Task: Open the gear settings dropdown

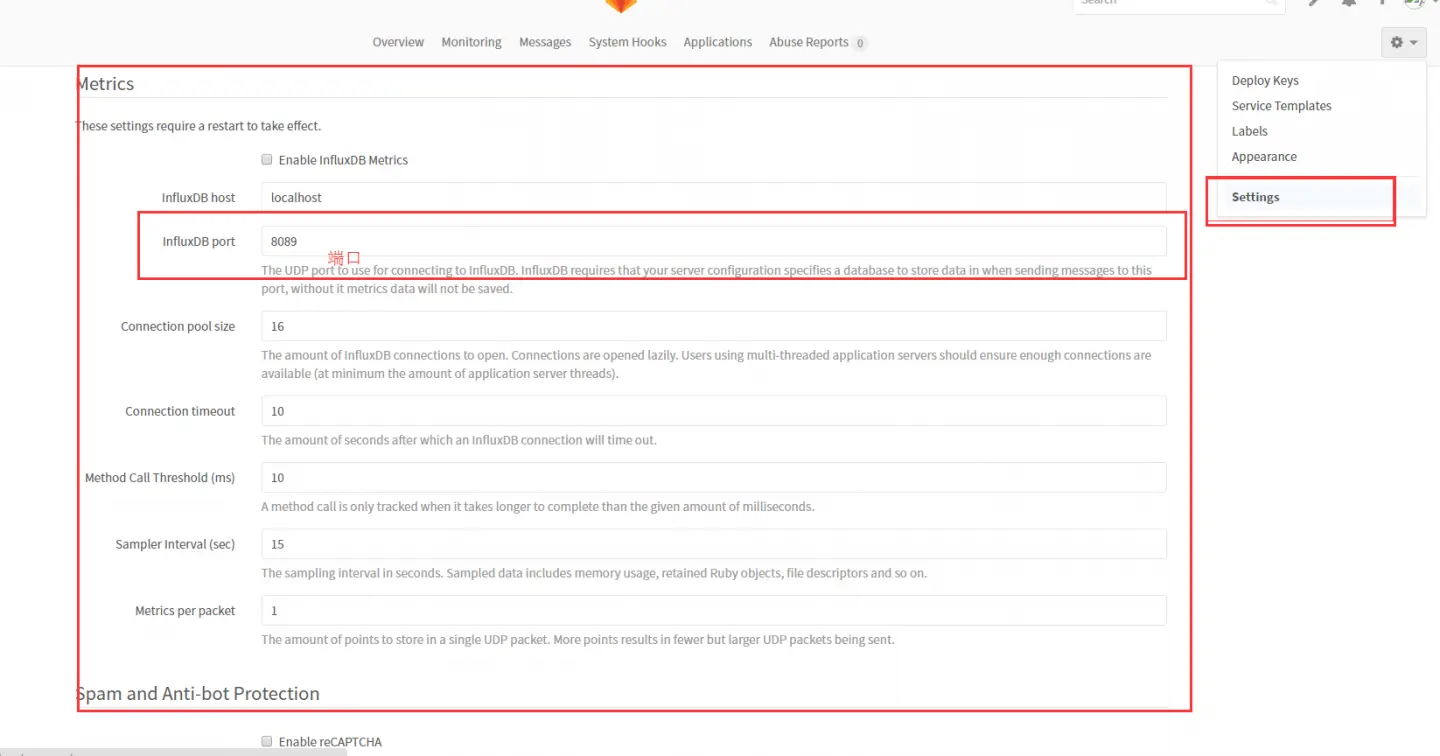Action: (1404, 42)
